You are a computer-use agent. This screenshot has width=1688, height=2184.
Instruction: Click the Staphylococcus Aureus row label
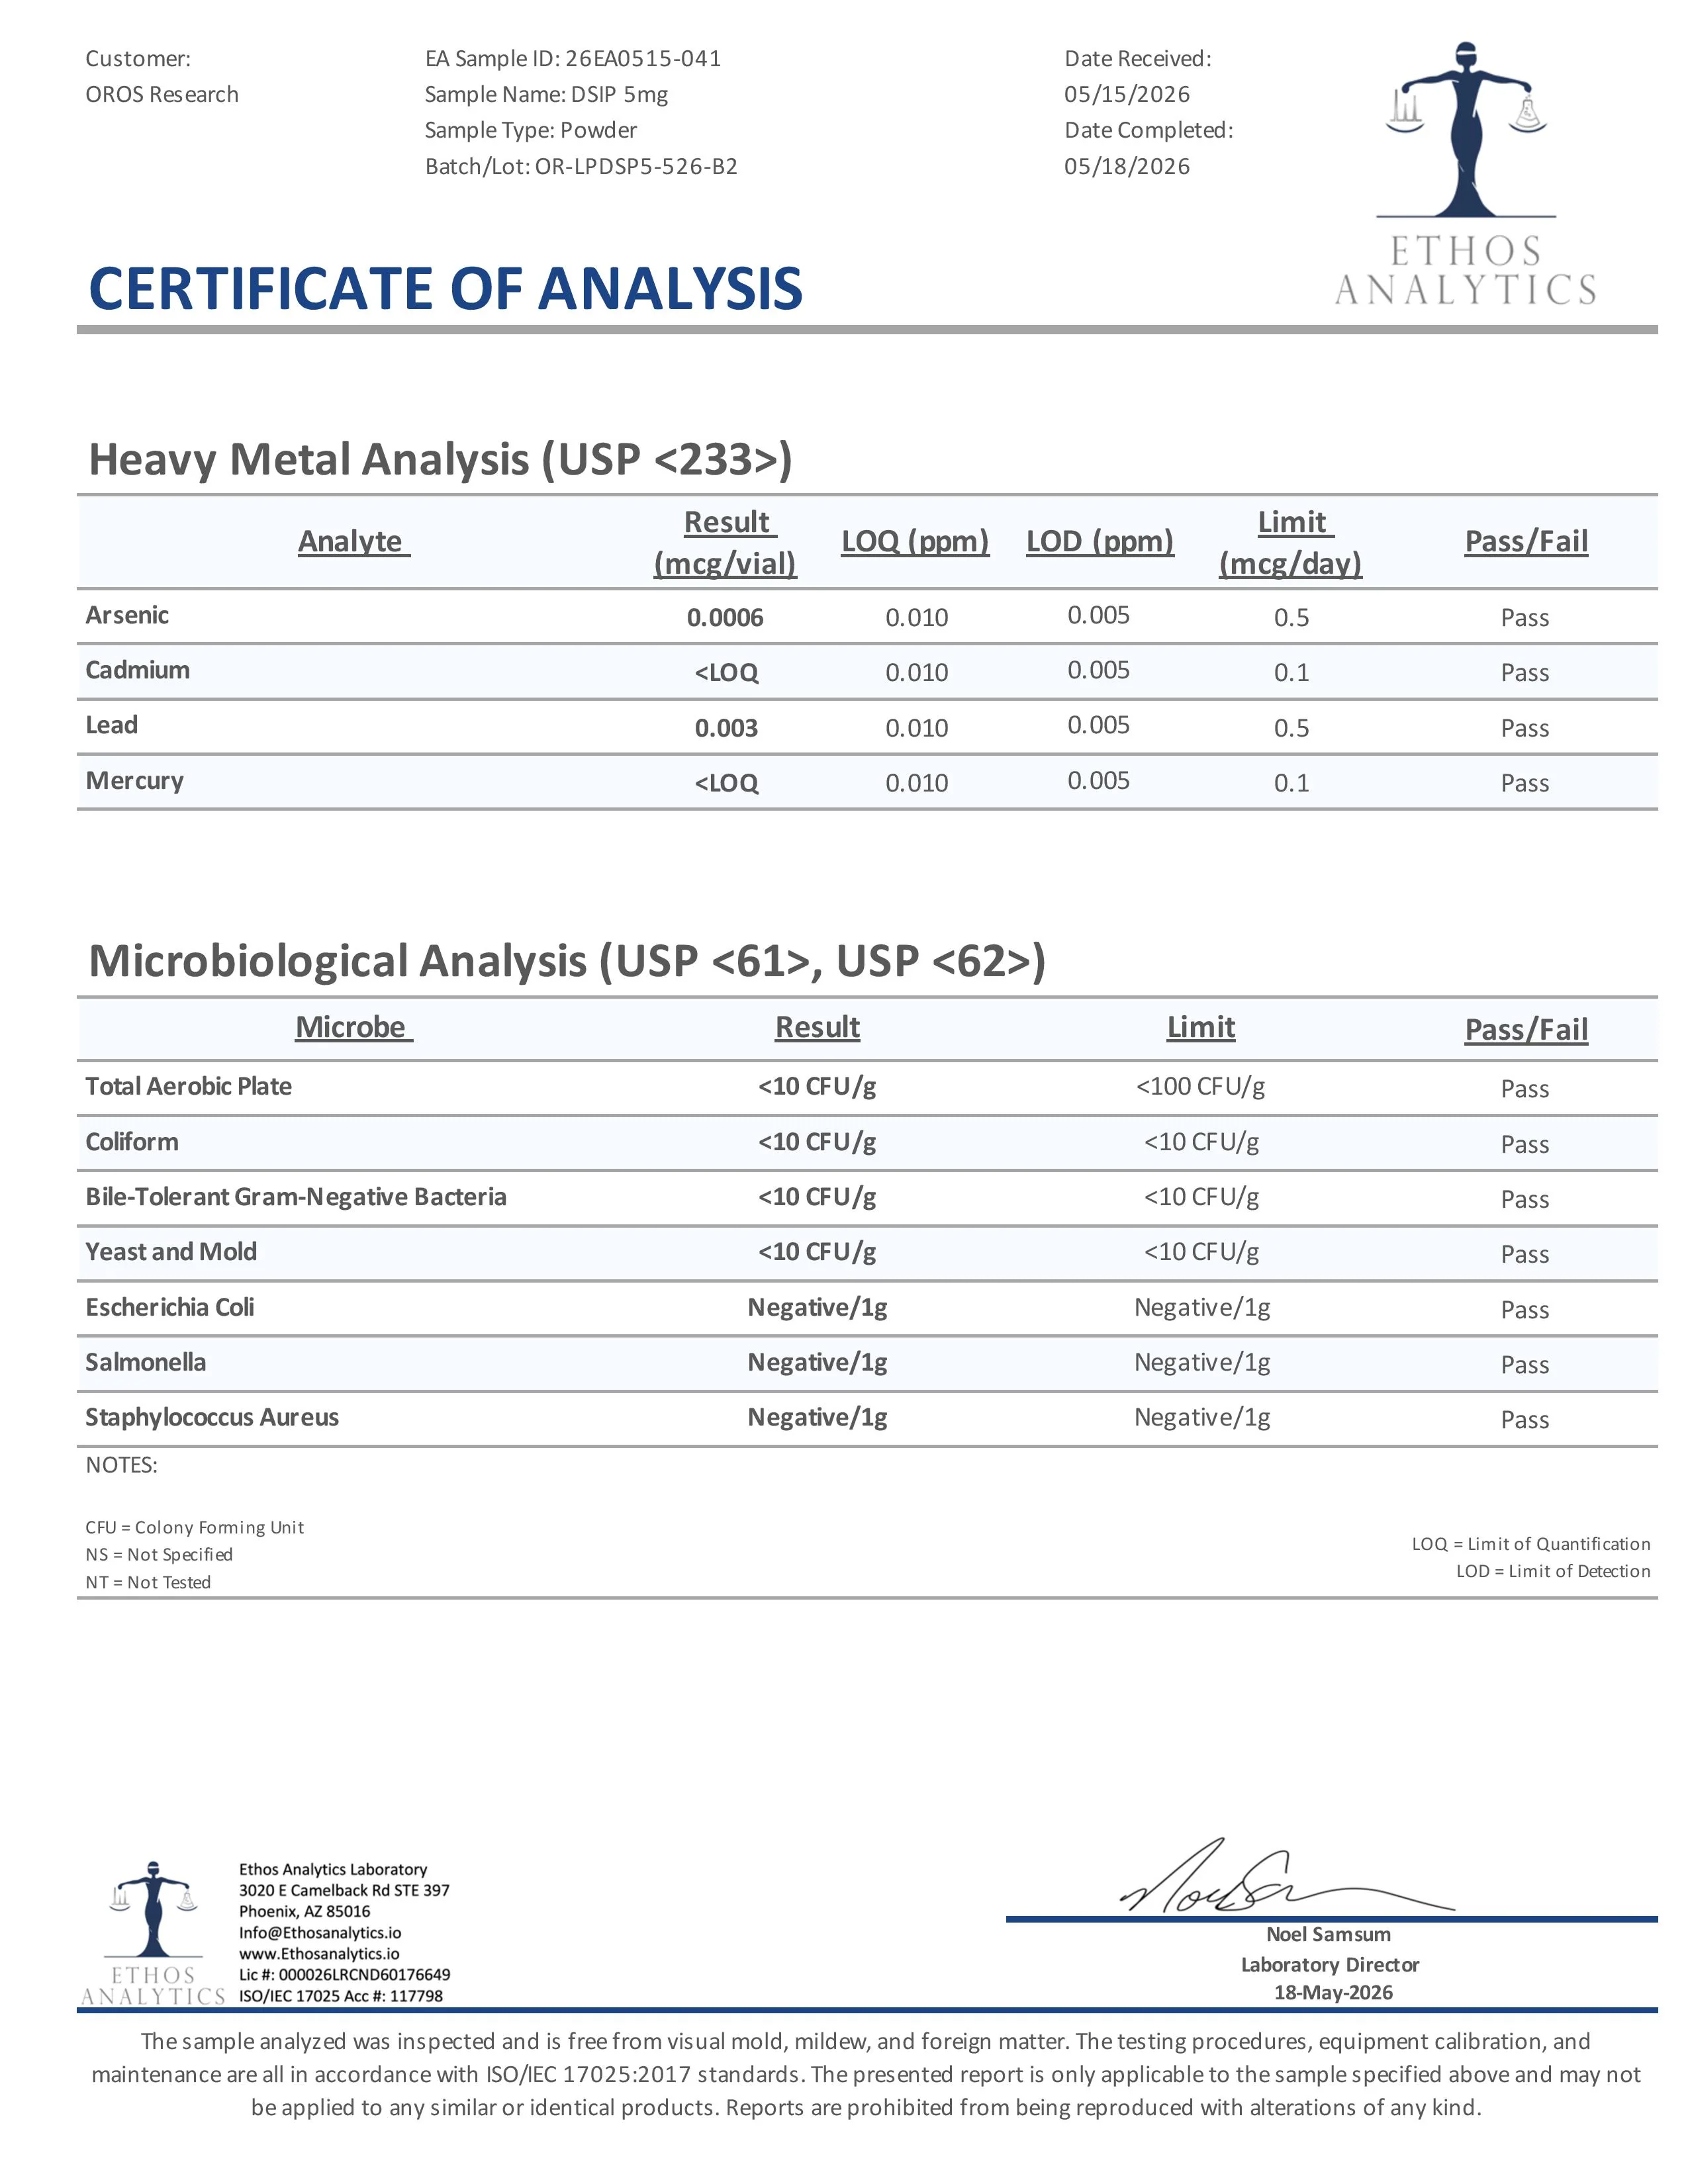click(x=212, y=1418)
